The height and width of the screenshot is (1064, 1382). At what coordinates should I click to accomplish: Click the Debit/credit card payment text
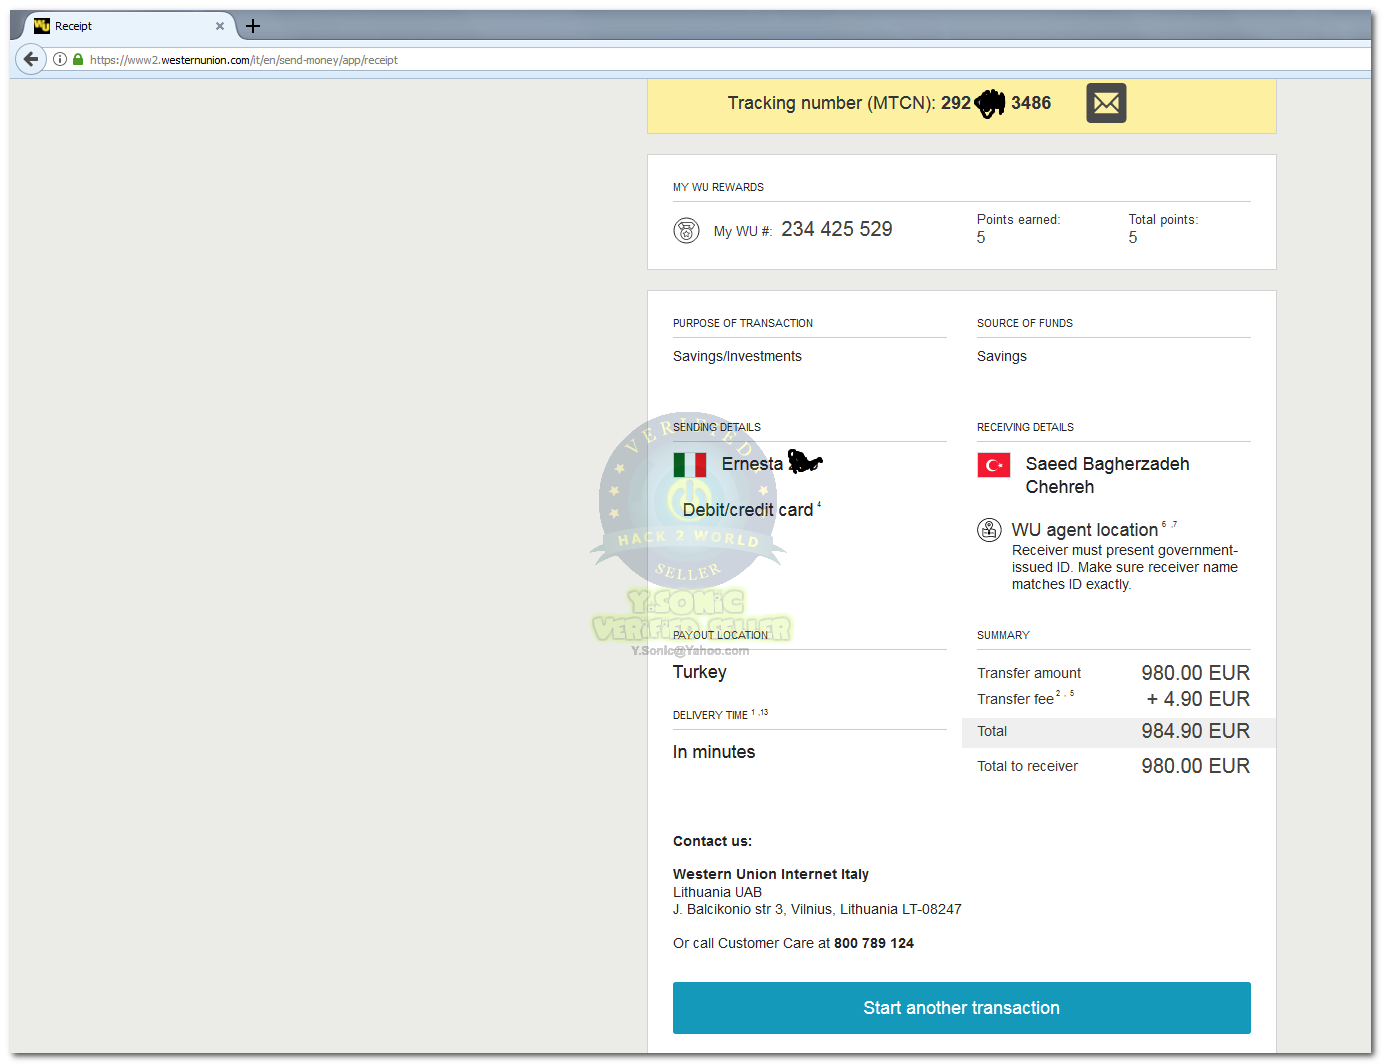(x=748, y=510)
